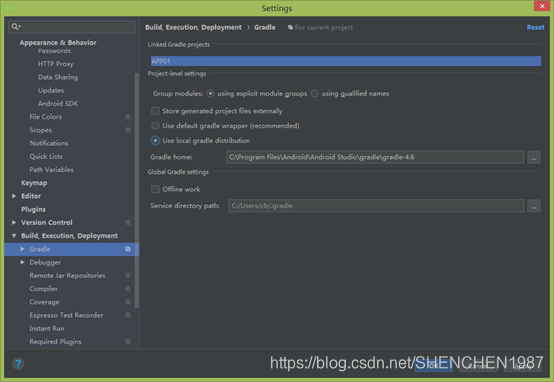554x382 pixels.
Task: Click project-level icon beside Required Plugins
Action: pyautogui.click(x=128, y=342)
